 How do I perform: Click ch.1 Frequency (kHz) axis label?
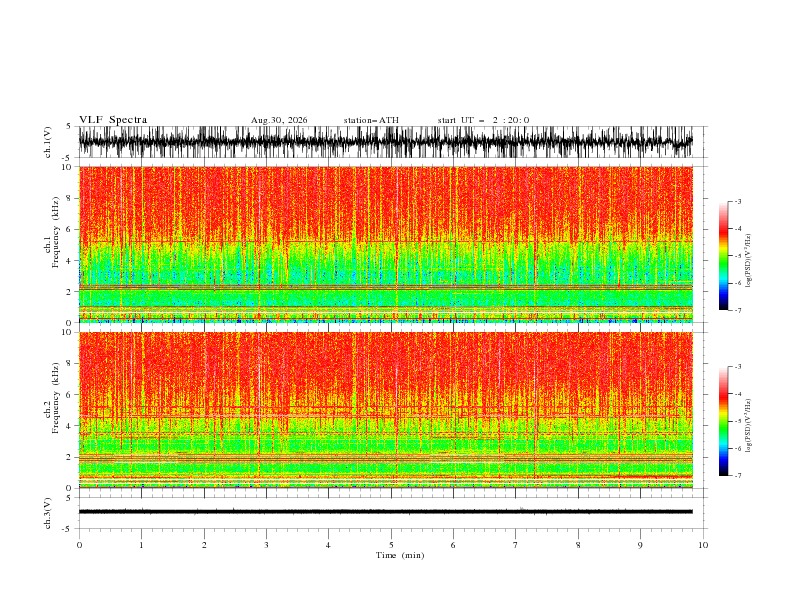click(x=52, y=244)
